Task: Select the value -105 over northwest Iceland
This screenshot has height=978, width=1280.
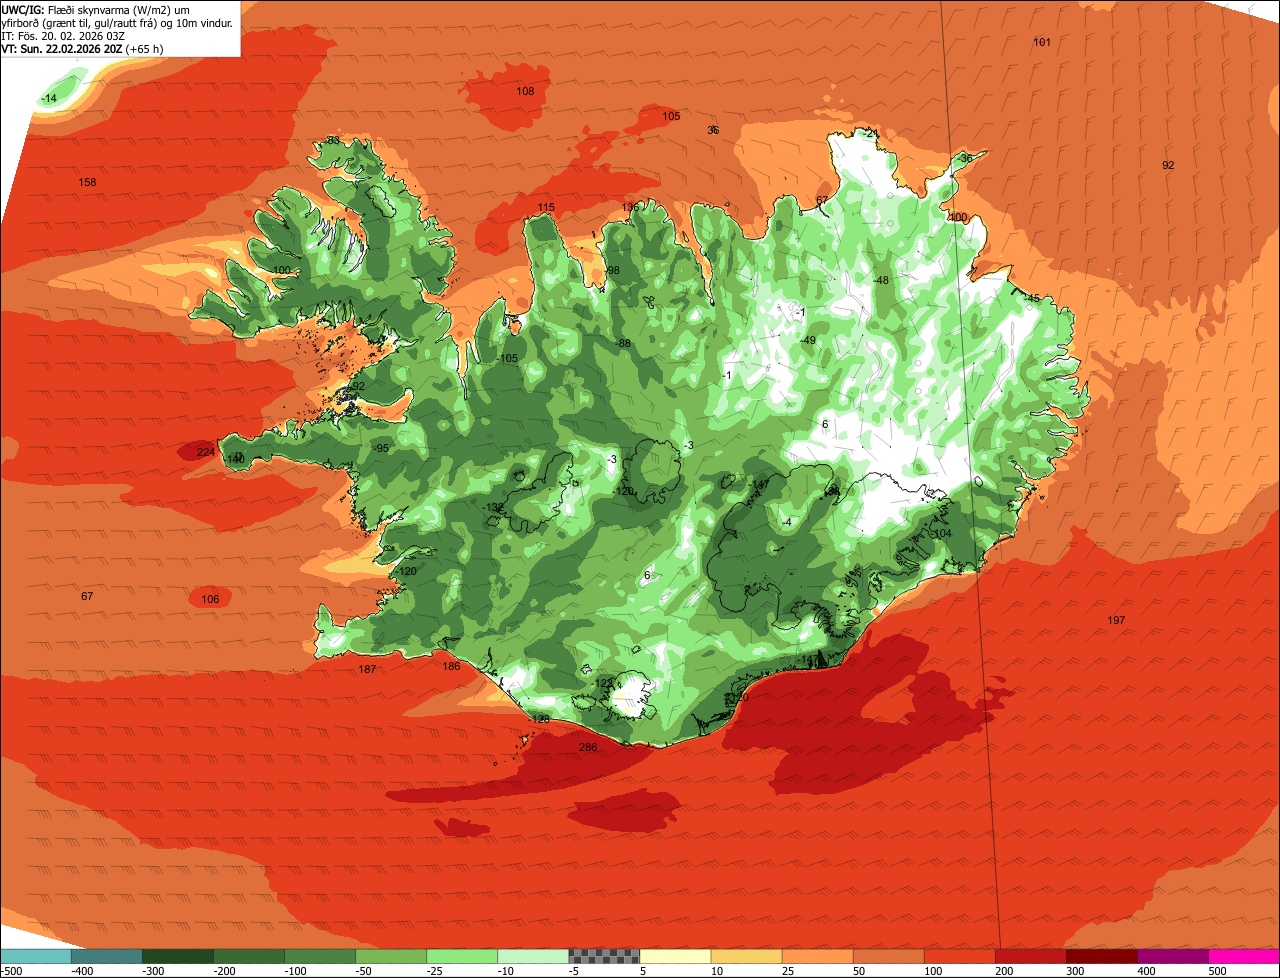Action: point(507,358)
